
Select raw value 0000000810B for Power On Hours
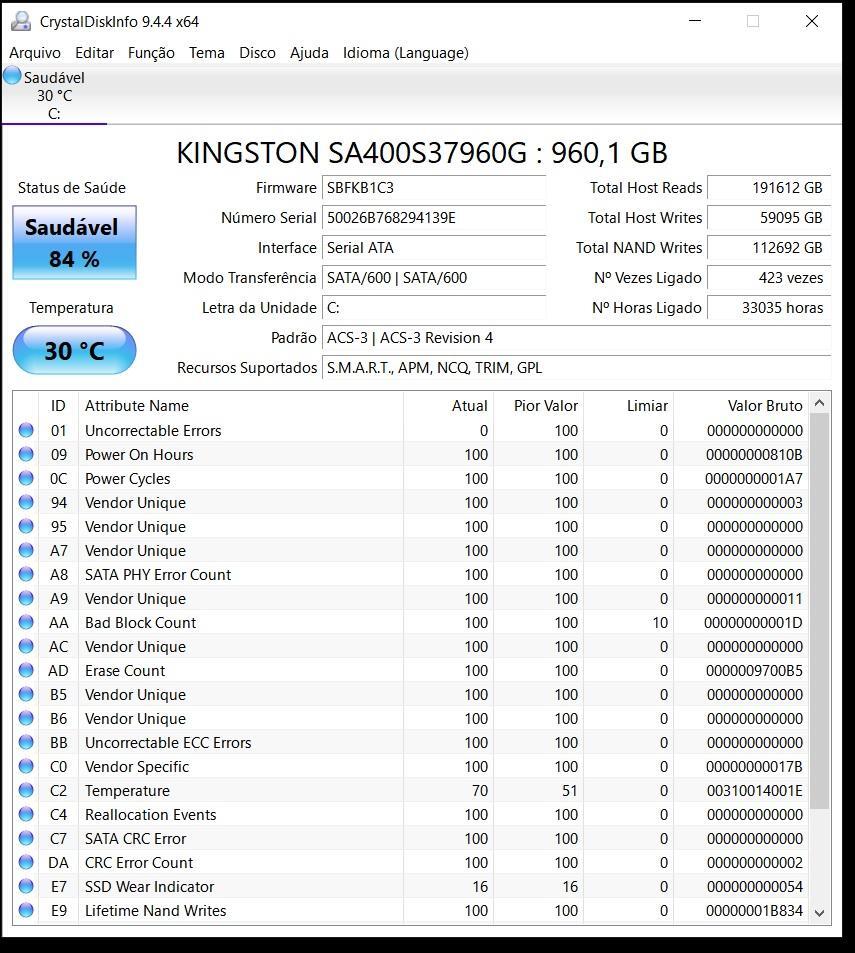tap(754, 455)
